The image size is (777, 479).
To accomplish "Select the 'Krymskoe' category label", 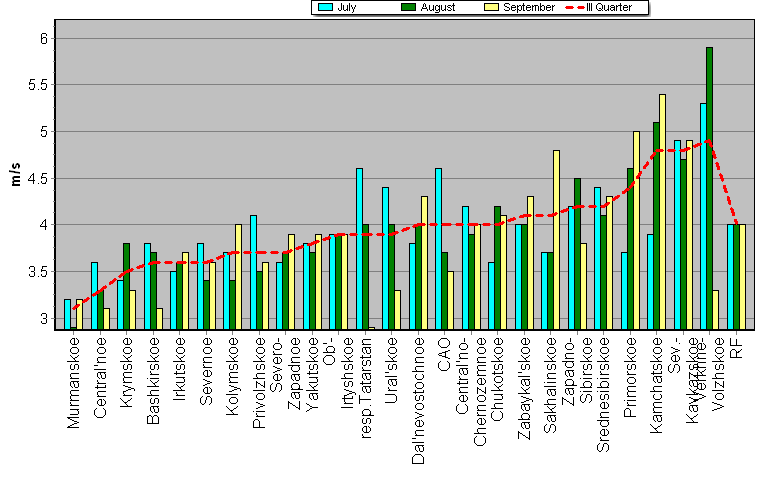I will pyautogui.click(x=127, y=373).
